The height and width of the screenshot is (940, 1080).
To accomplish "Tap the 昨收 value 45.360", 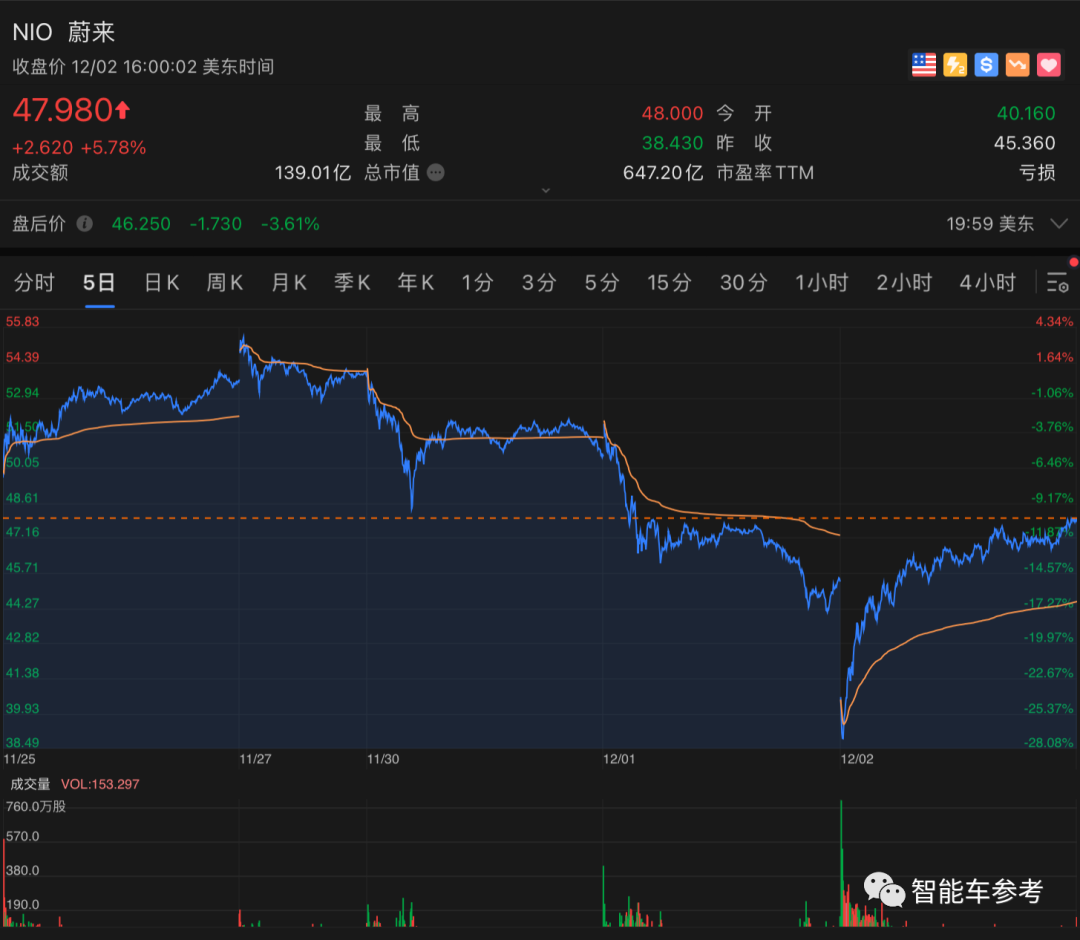I will tap(1025, 143).
